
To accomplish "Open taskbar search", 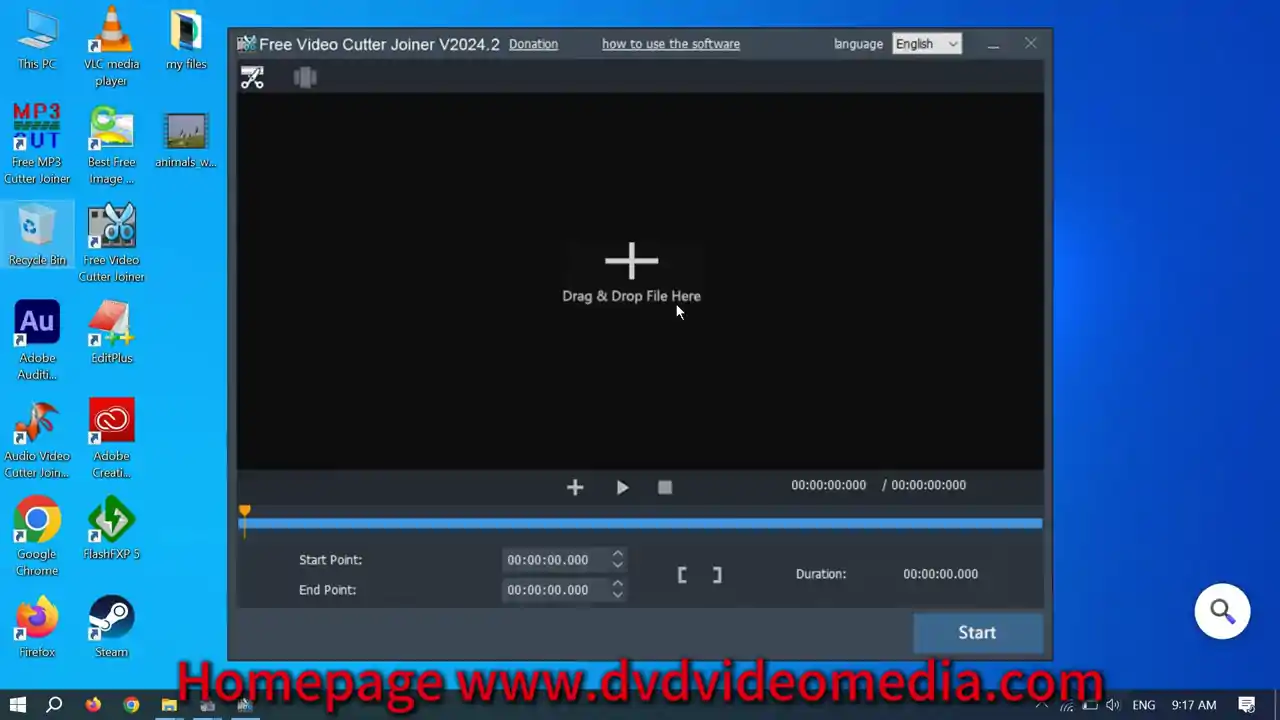I will click(x=55, y=705).
